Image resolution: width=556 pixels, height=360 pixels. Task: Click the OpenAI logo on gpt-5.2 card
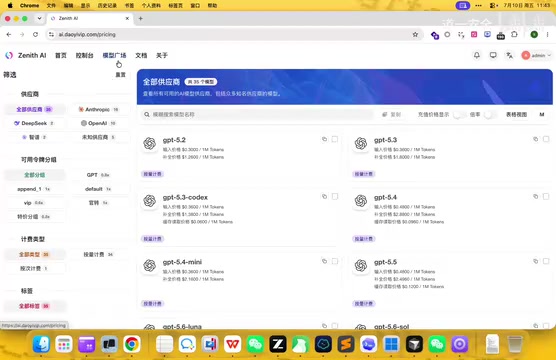tap(150, 143)
